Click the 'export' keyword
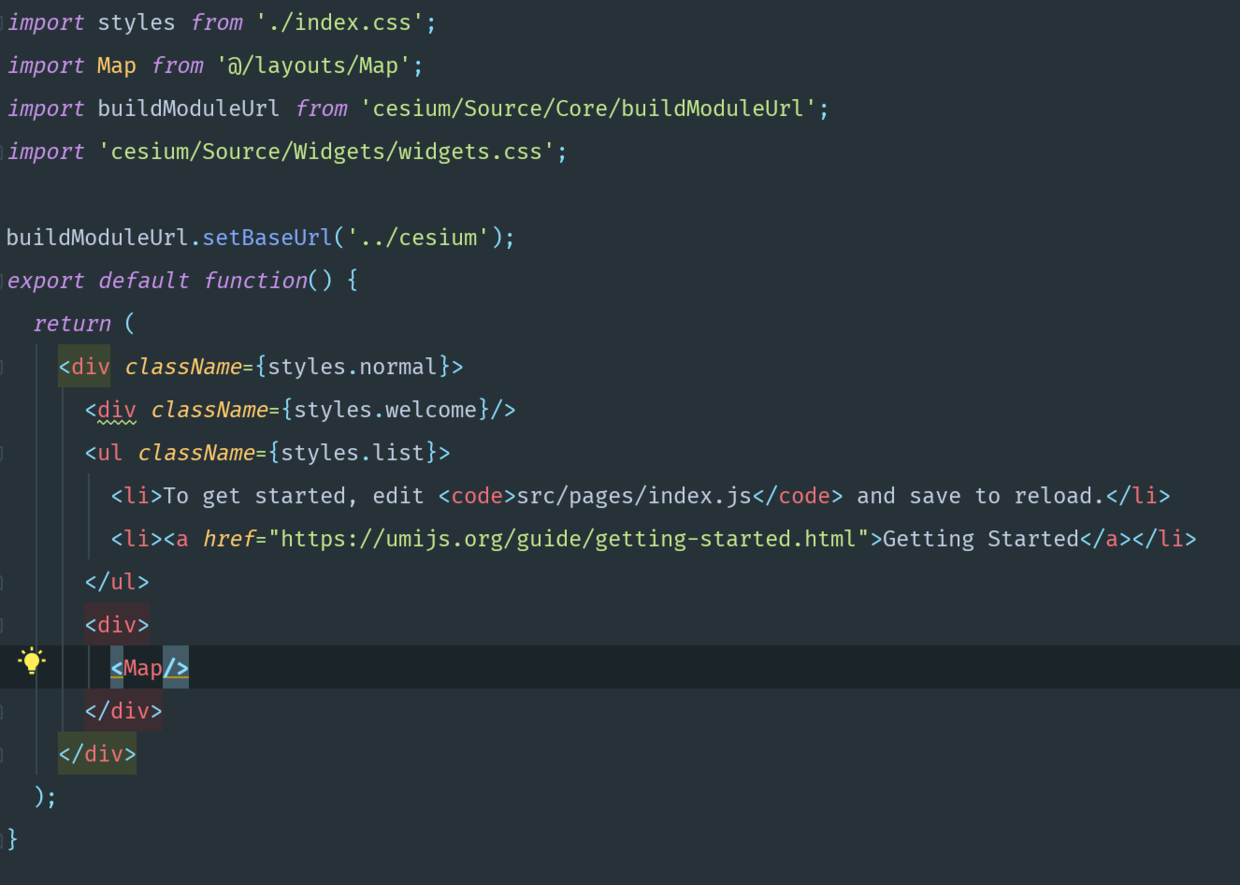Image resolution: width=1240 pixels, height=885 pixels. pyautogui.click(x=46, y=281)
